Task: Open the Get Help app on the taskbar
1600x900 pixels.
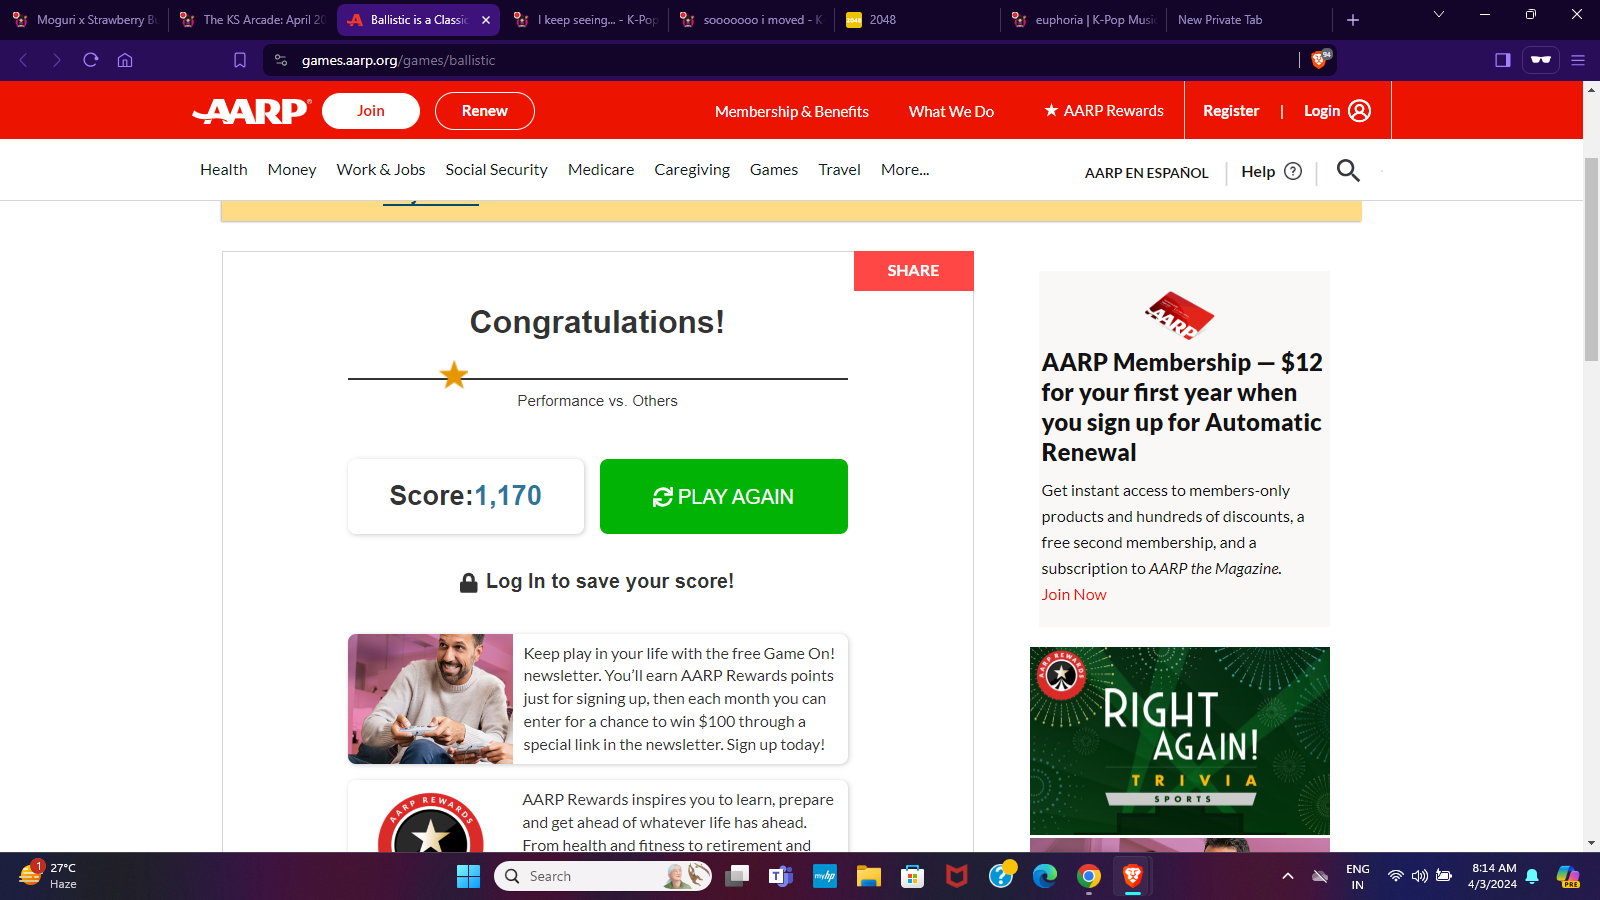Action: (x=1001, y=876)
